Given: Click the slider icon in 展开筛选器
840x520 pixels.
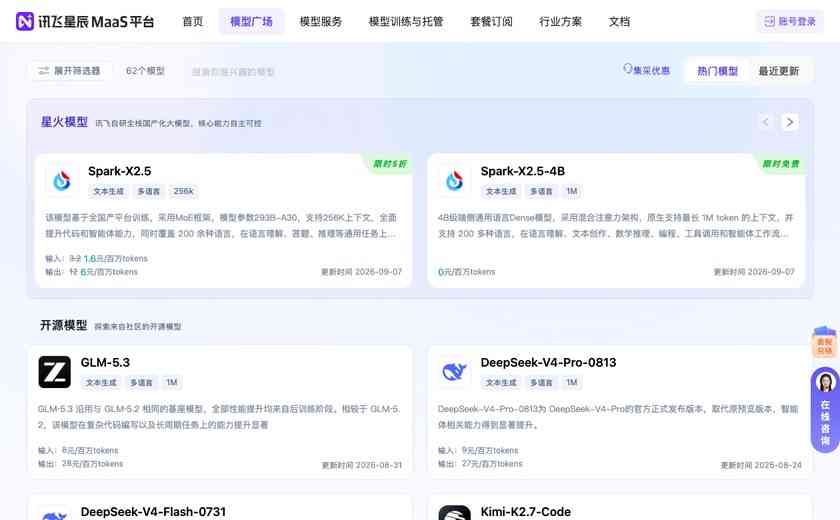Looking at the screenshot, I should pyautogui.click(x=44, y=71).
